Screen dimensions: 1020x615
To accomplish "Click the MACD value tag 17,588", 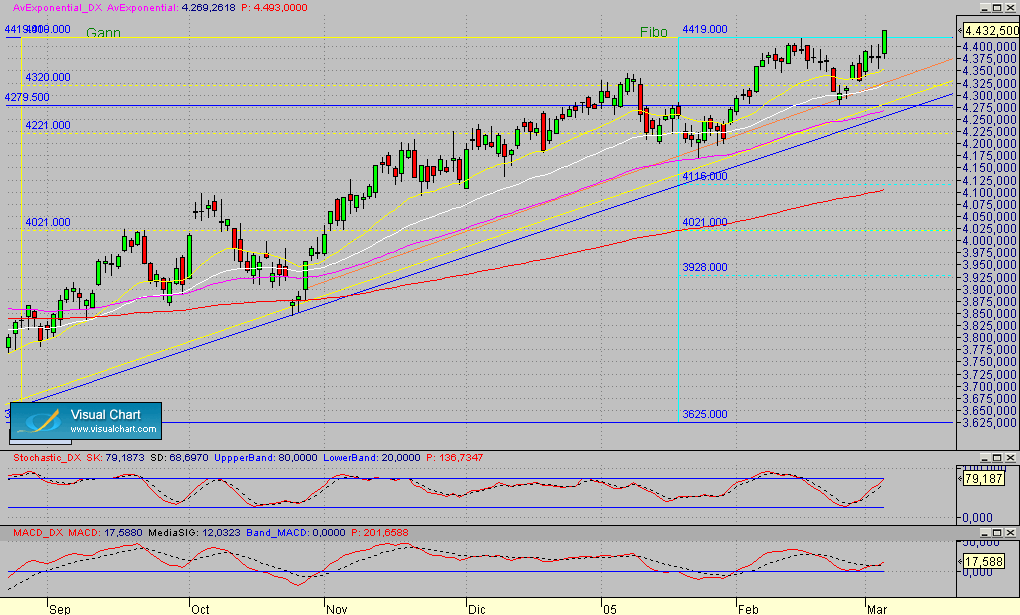I will coord(983,561).
